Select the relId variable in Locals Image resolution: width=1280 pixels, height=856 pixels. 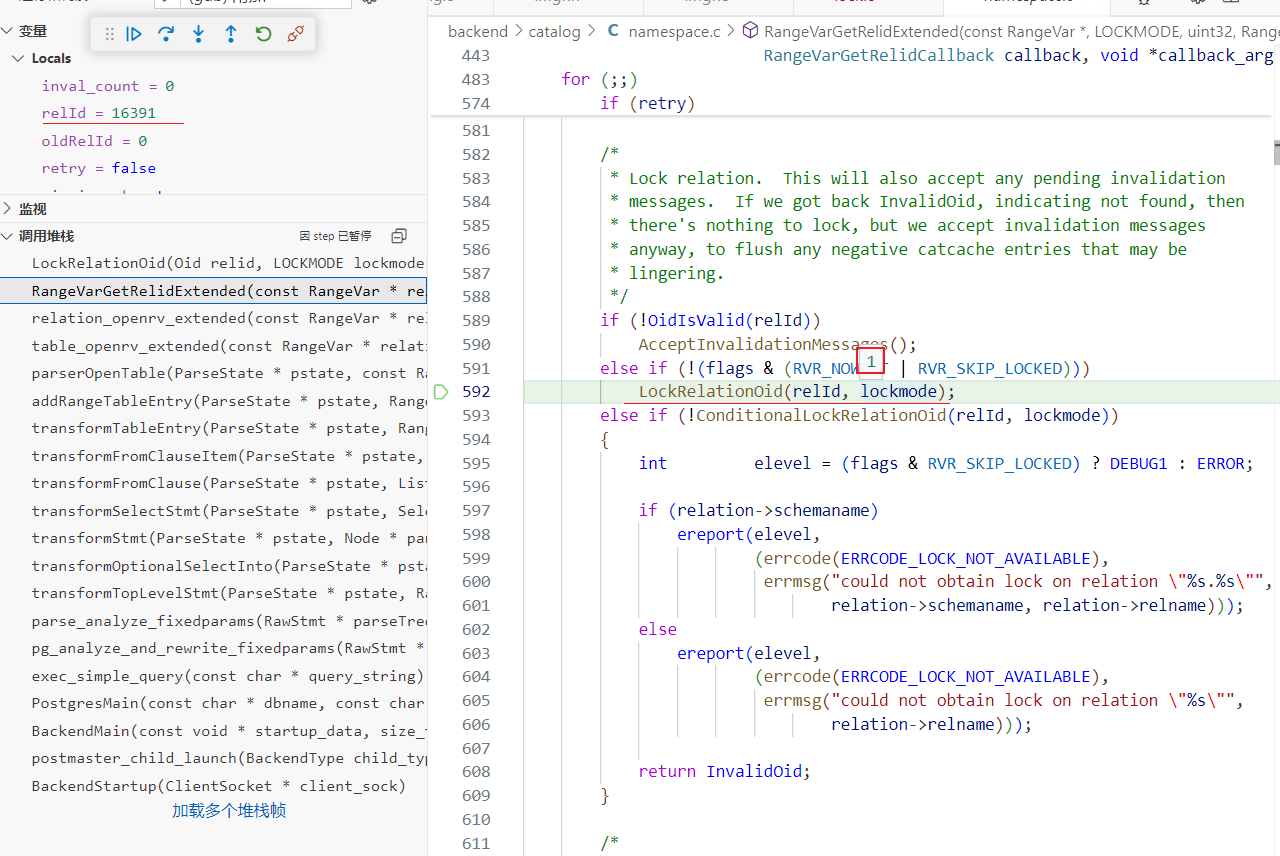click(x=98, y=113)
